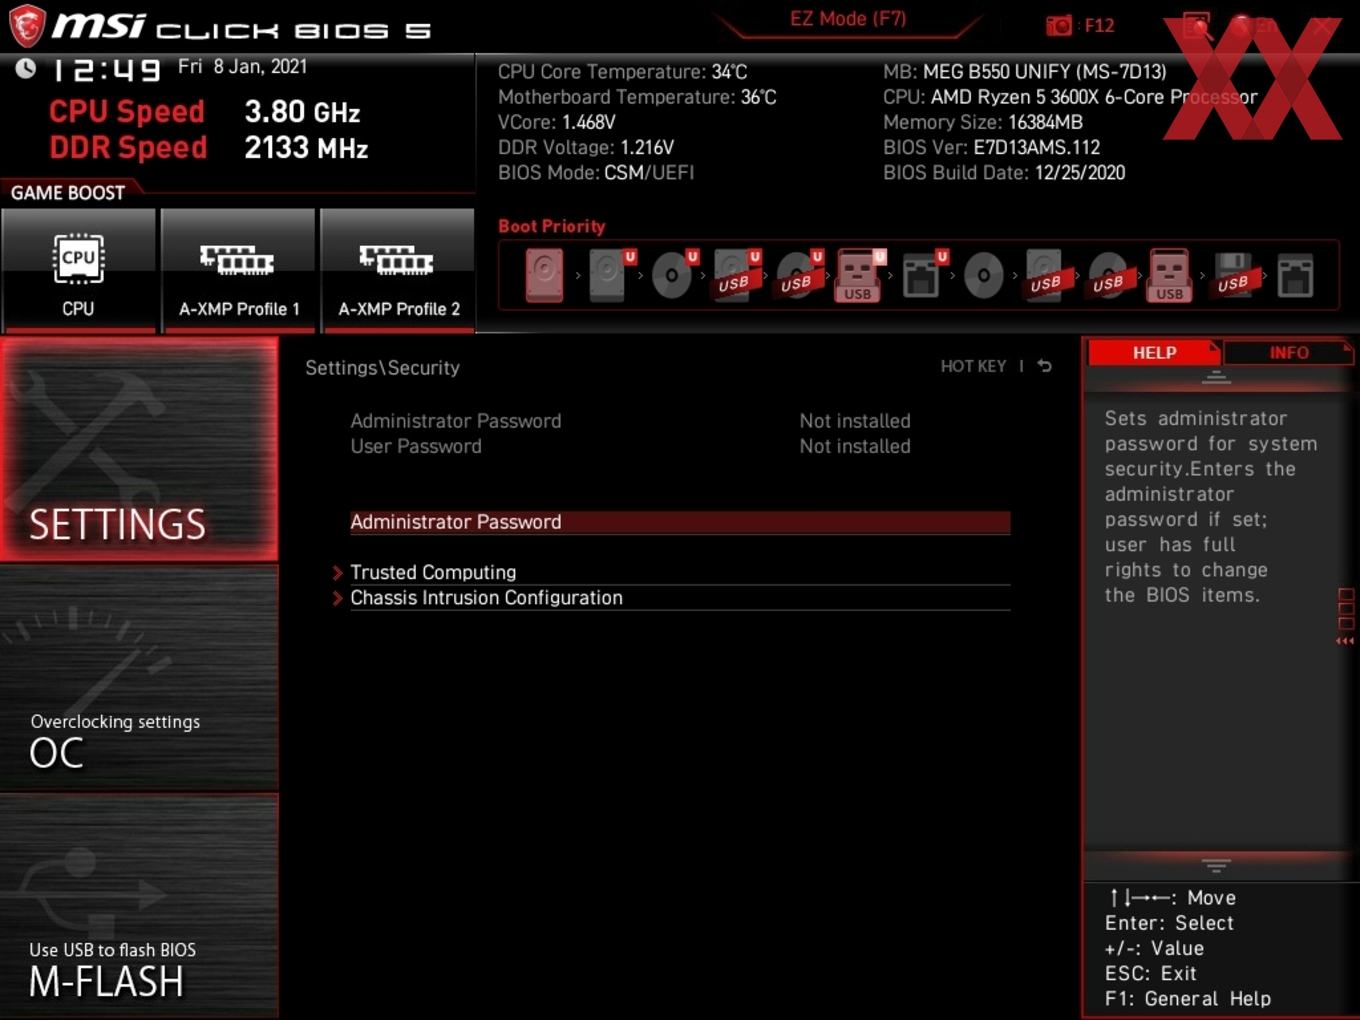Open the language selector labeled En
The image size is (1360, 1020).
1254,26
